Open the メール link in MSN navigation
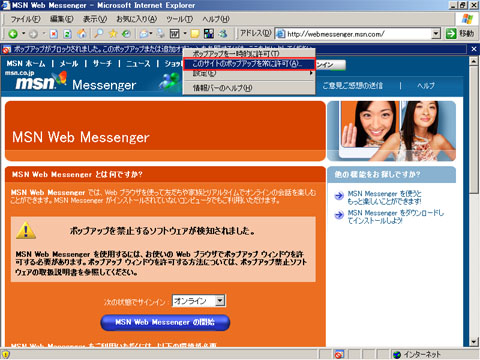The height and width of the screenshot is (360, 480). [69, 63]
